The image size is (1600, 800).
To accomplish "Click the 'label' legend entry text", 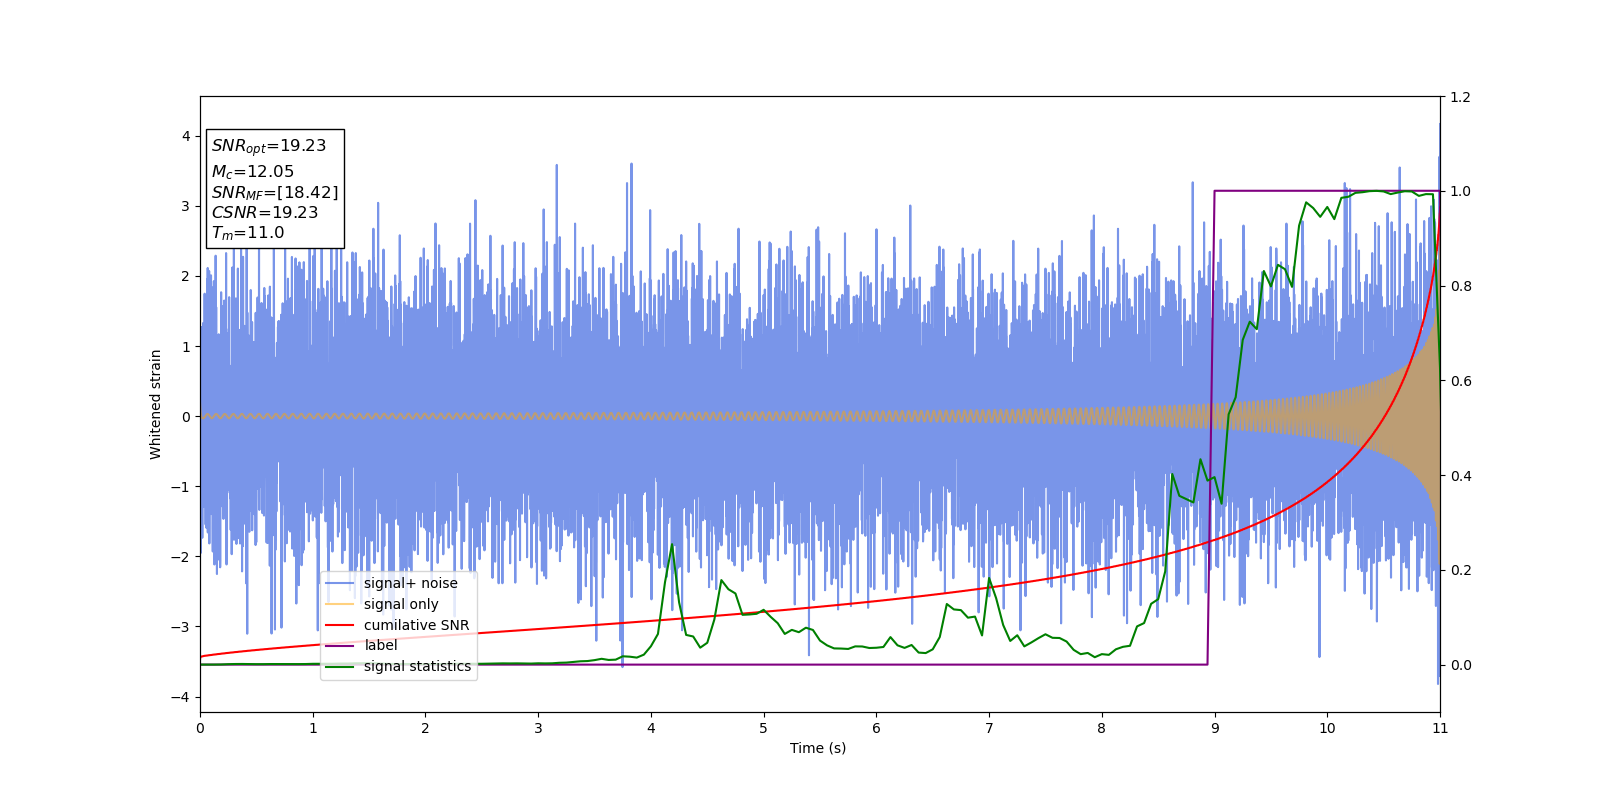I will coord(381,645).
